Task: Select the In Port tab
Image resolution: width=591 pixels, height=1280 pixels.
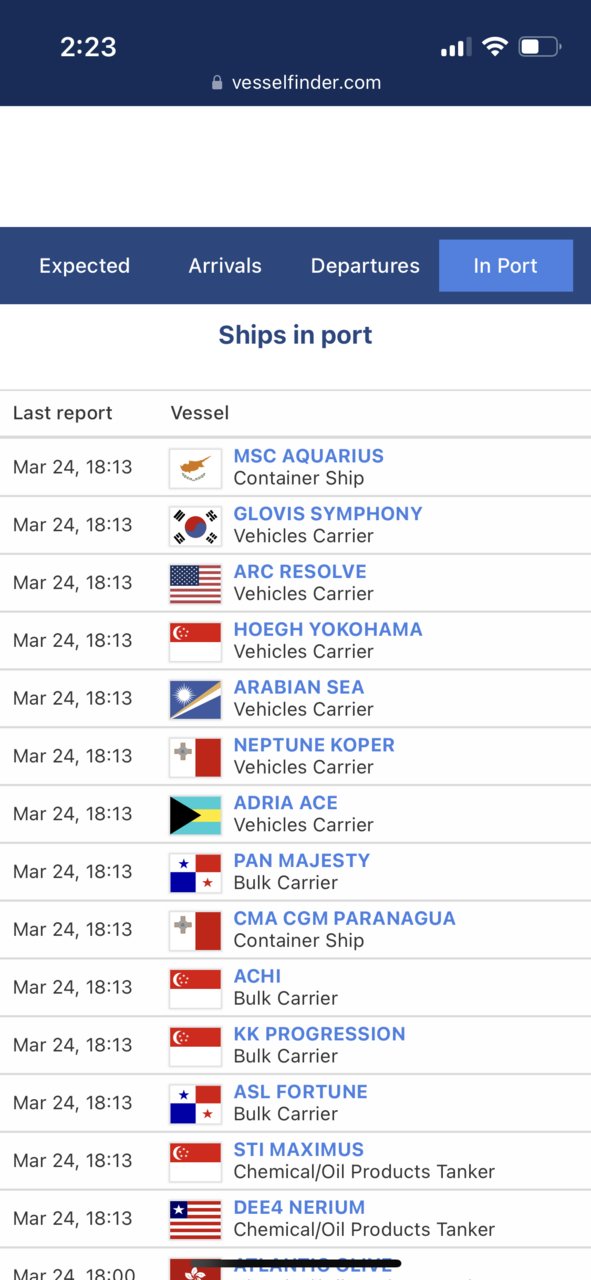Action: tap(506, 266)
